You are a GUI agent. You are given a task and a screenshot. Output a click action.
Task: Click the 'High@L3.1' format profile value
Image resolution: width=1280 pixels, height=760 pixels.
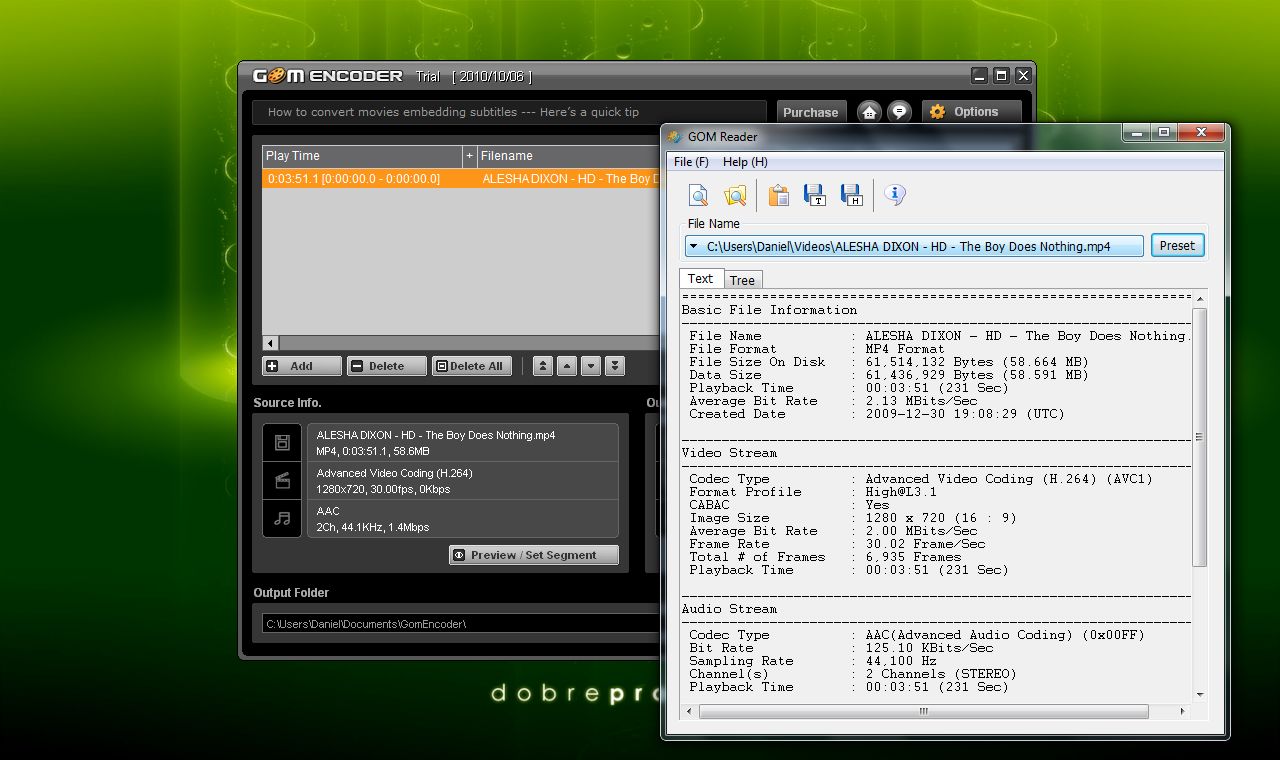[901, 492]
